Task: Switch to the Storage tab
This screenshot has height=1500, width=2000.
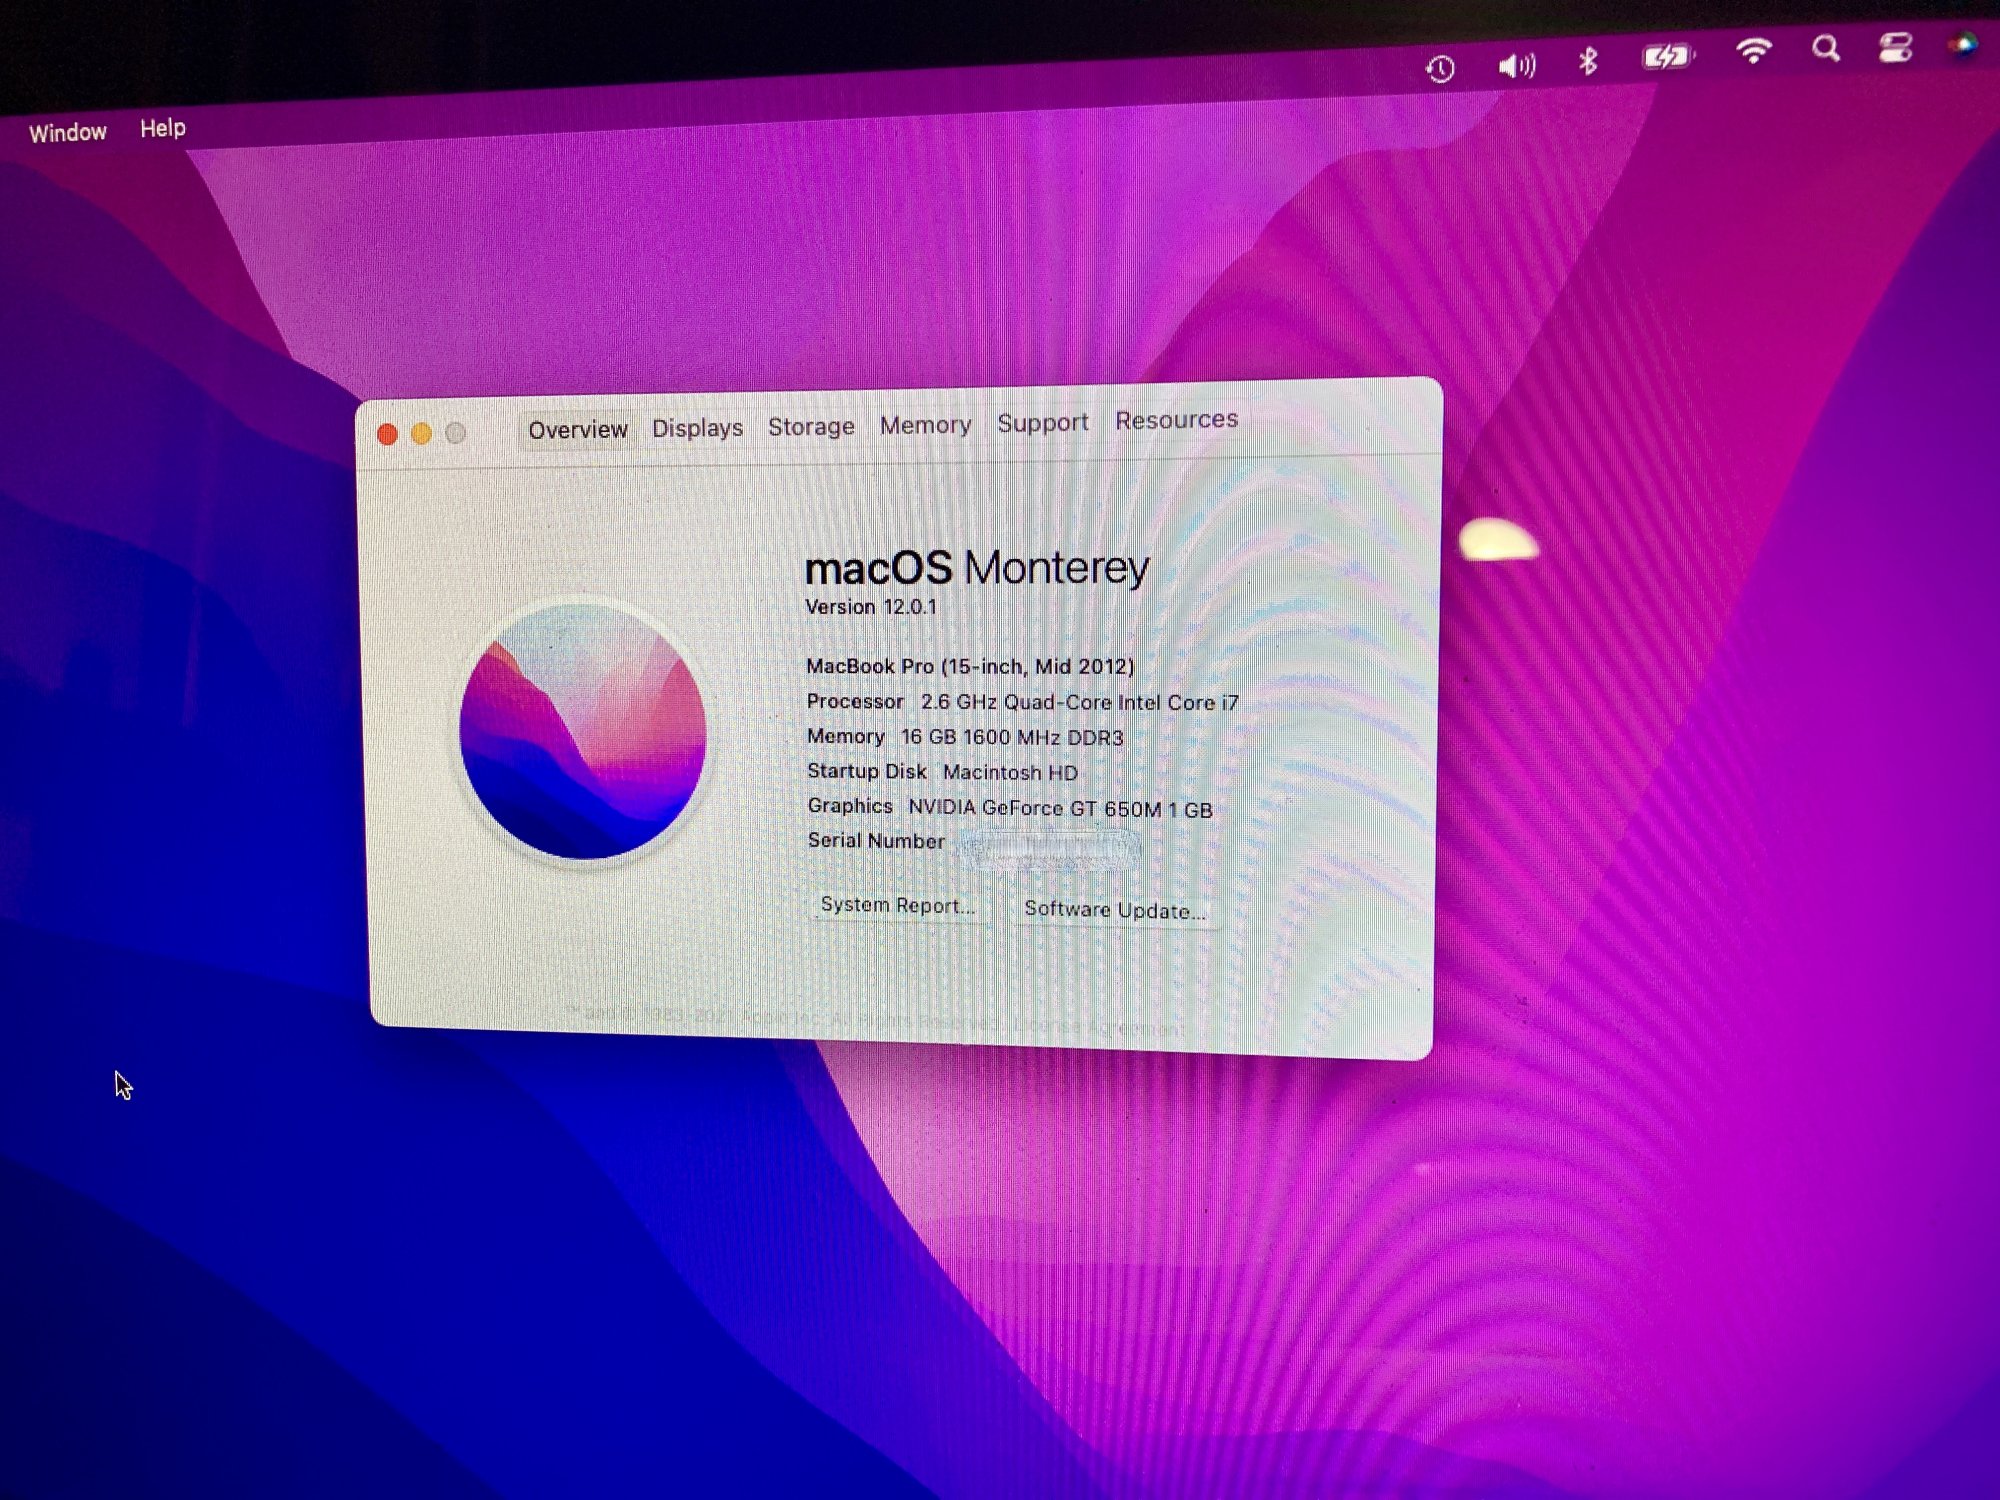Action: tap(811, 427)
